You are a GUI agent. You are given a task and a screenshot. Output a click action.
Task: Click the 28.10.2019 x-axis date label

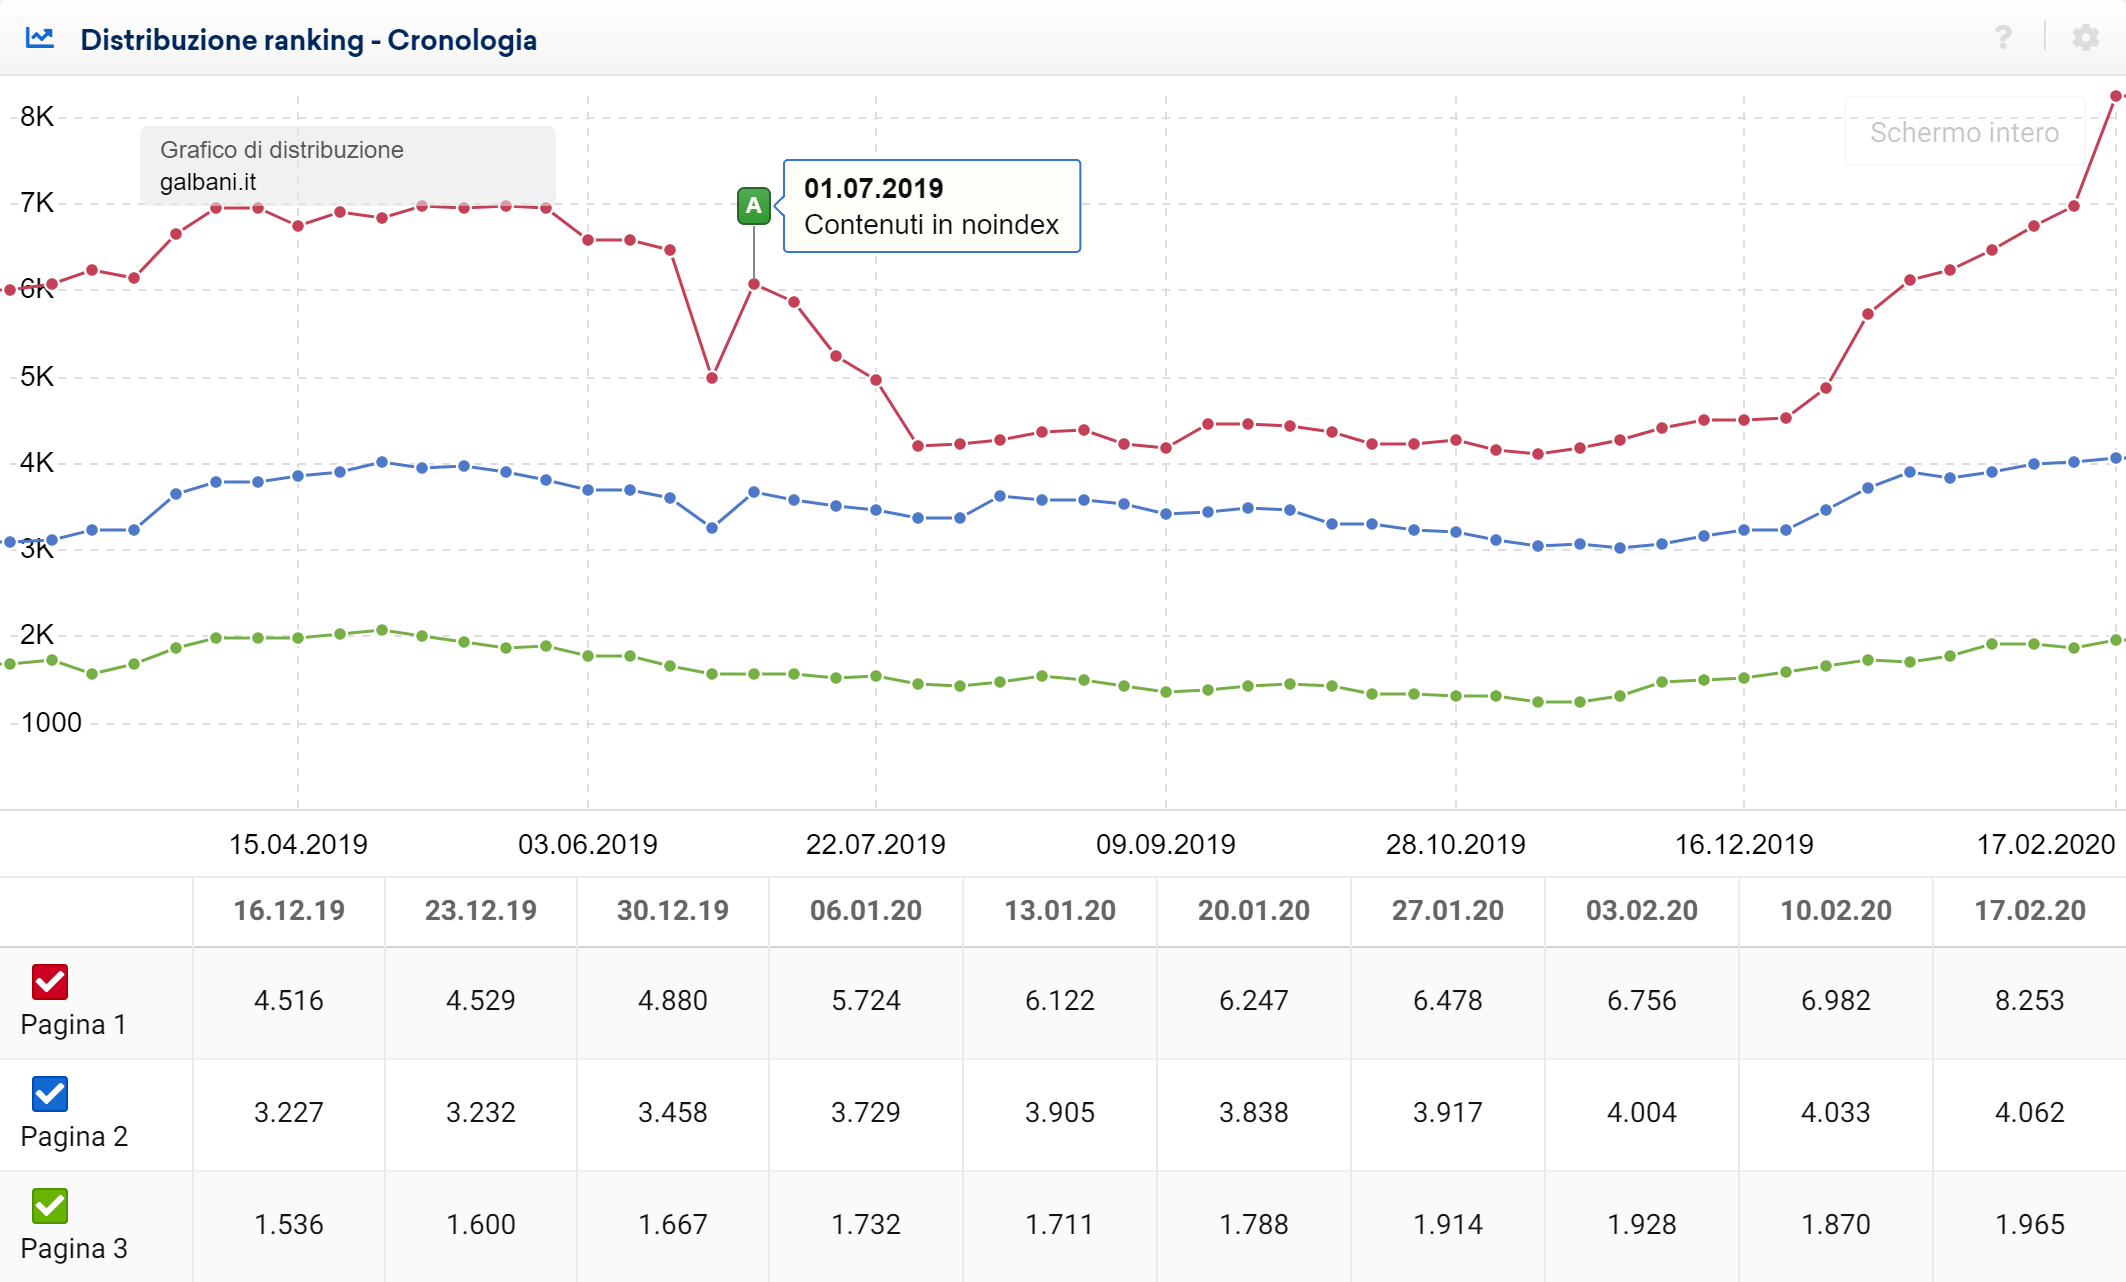(x=1456, y=845)
